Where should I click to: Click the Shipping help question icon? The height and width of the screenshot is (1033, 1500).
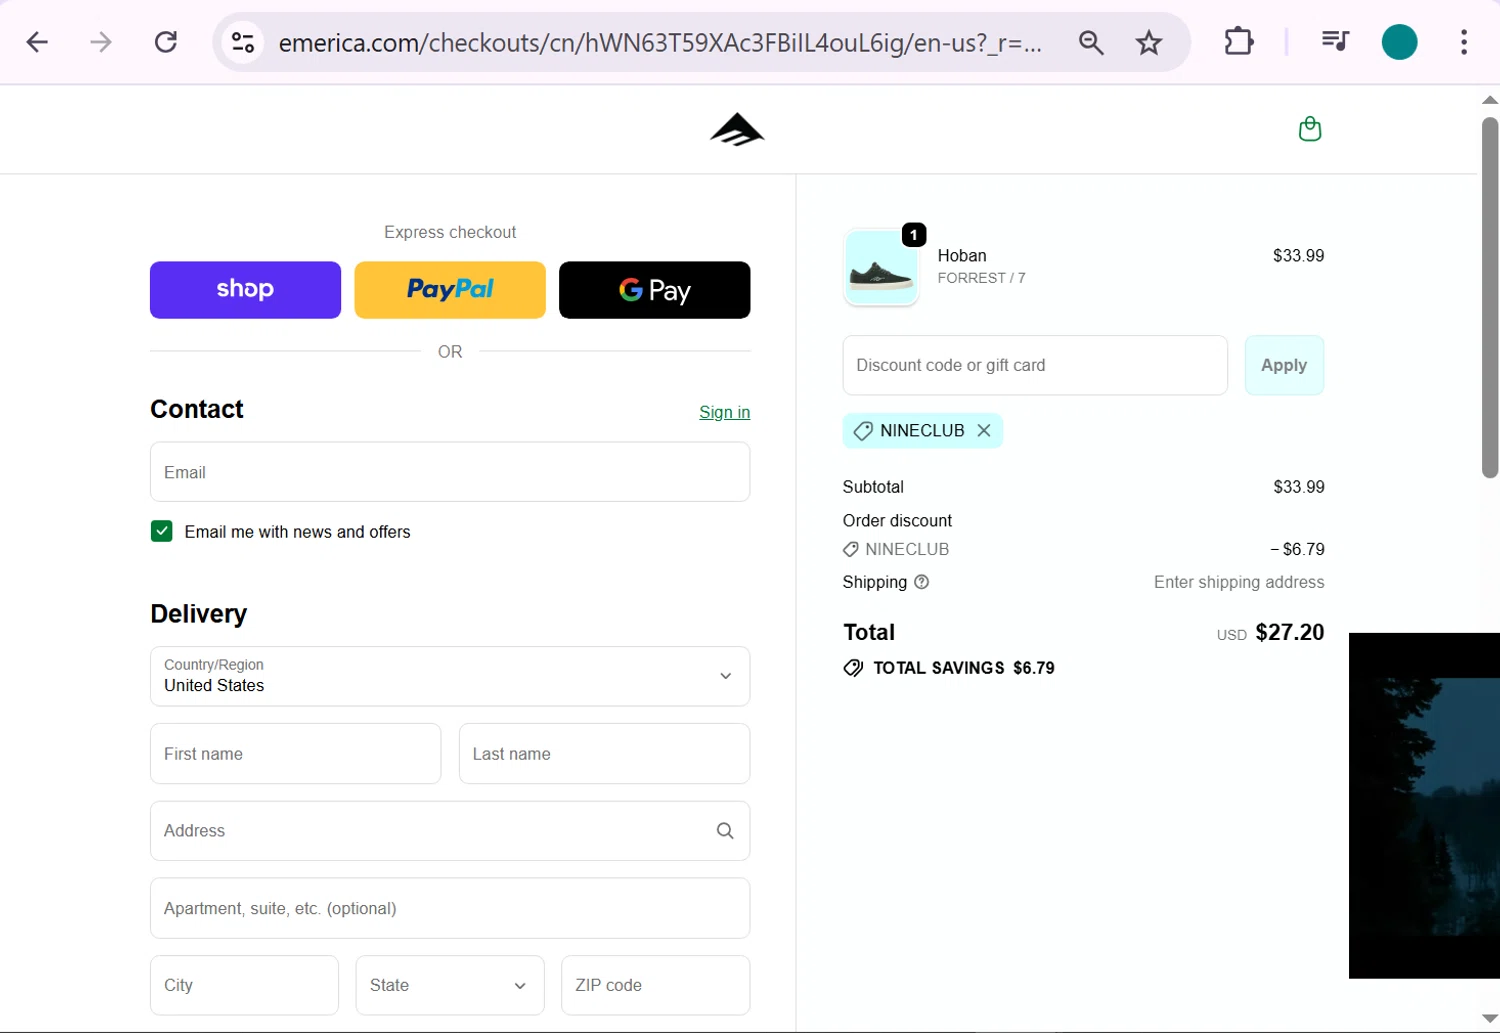click(x=922, y=582)
